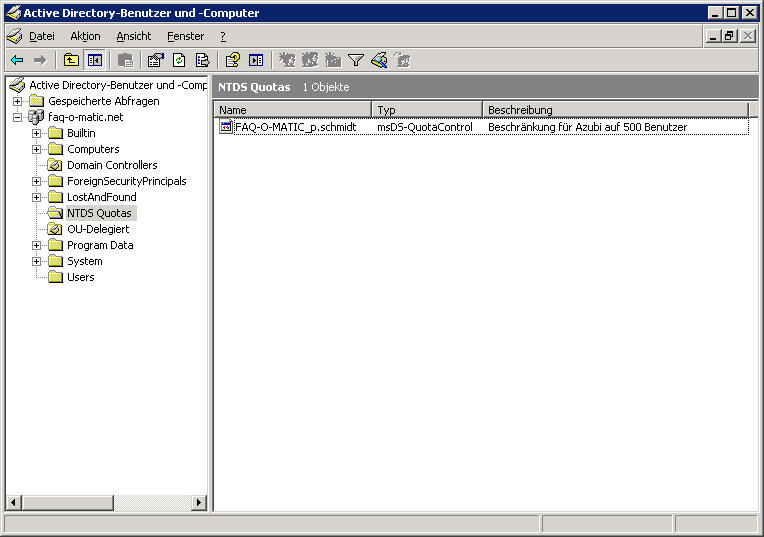Click the Domain Controllers OU folder icon
Viewport: 764px width, 537px height.
(55, 165)
